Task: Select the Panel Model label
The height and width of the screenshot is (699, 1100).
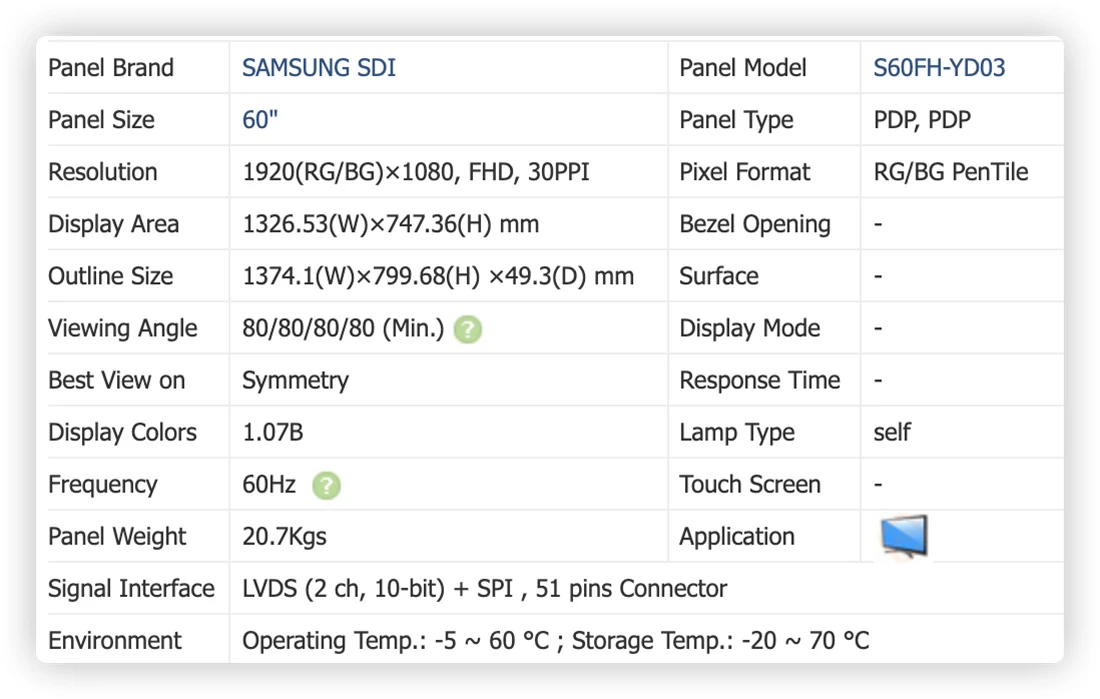Action: (743, 68)
